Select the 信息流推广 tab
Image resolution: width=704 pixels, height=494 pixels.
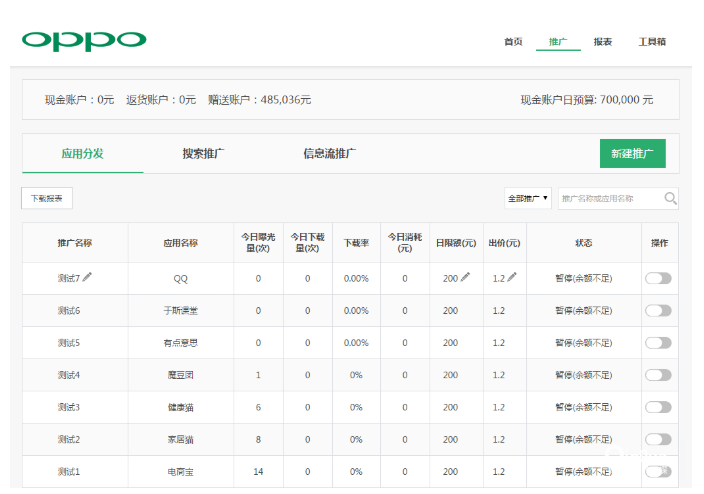coord(329,153)
